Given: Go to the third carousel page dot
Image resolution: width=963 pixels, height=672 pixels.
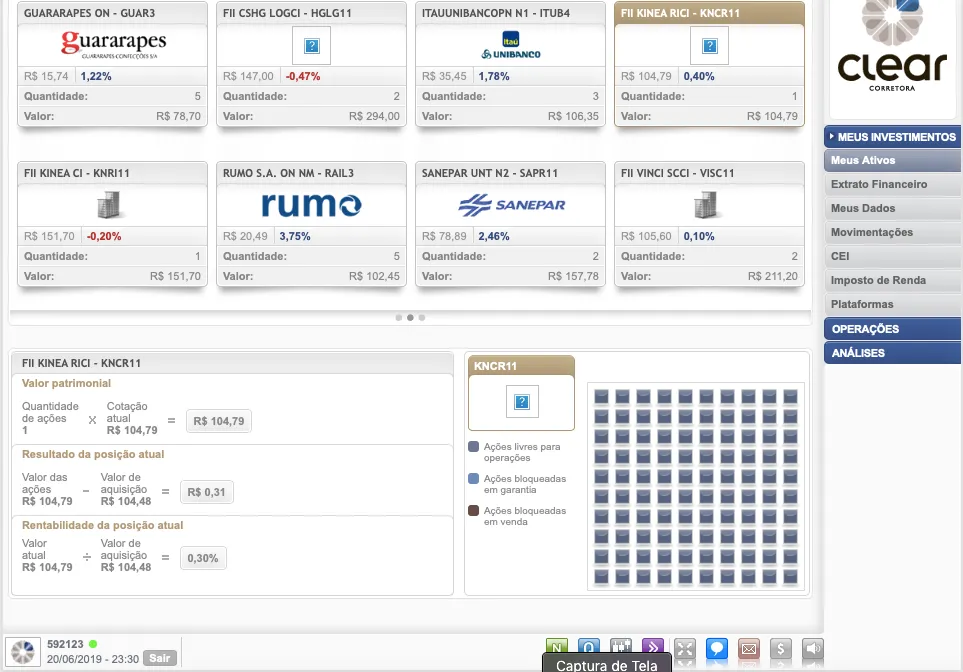Looking at the screenshot, I should [422, 317].
